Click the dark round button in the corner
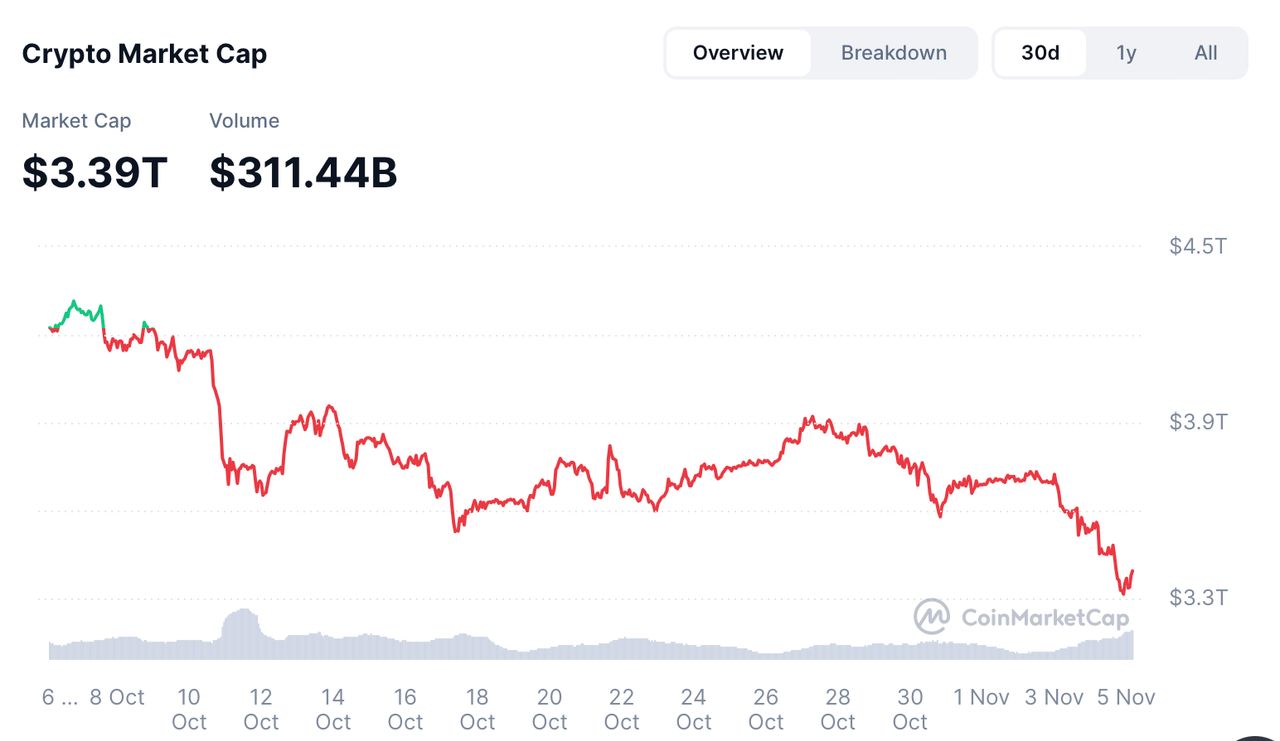This screenshot has height=741, width=1280. pyautogui.click(x=1254, y=736)
